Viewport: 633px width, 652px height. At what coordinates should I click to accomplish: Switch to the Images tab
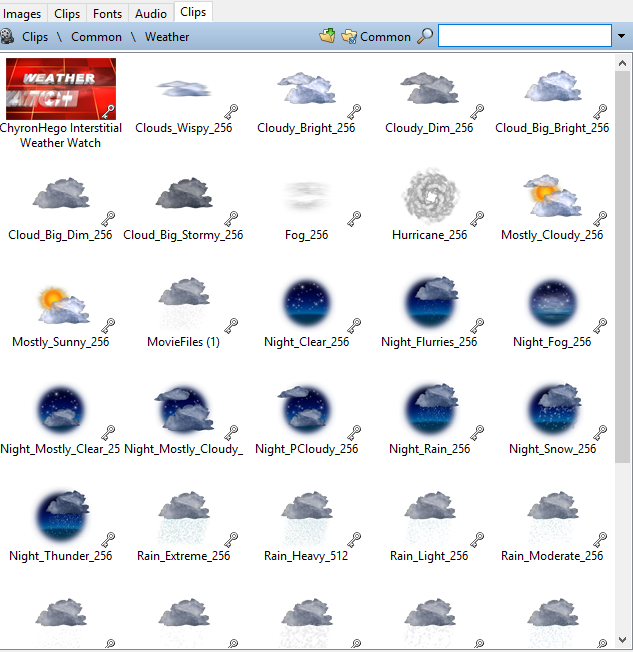(24, 13)
